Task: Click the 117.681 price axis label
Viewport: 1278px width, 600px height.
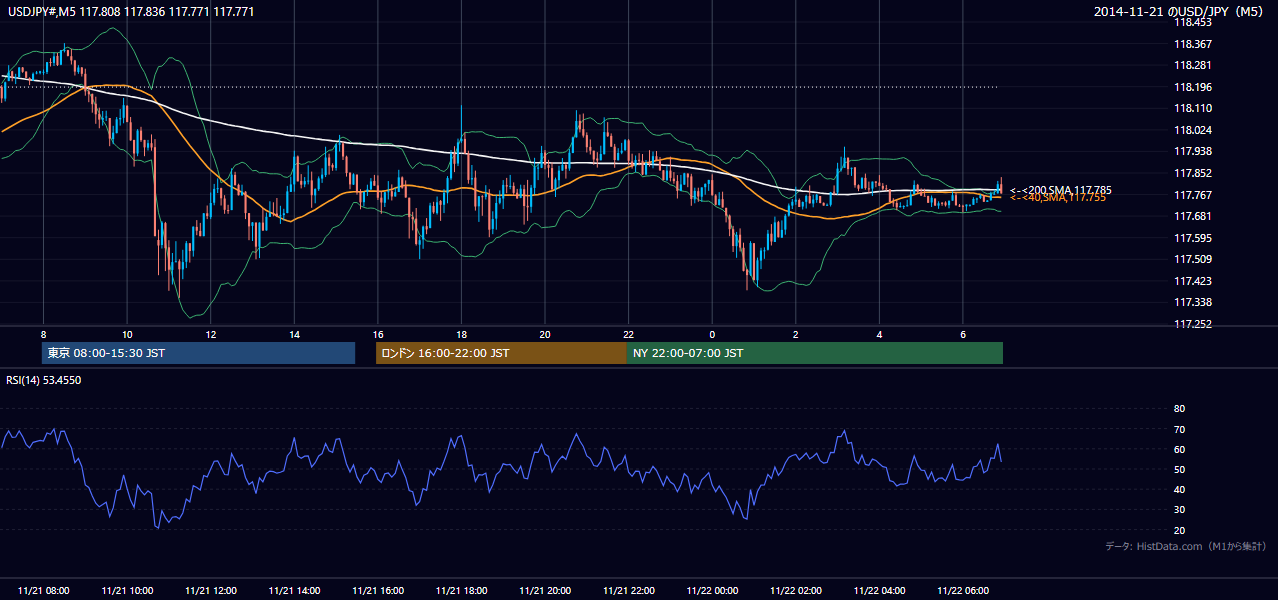Action: click(x=1192, y=216)
